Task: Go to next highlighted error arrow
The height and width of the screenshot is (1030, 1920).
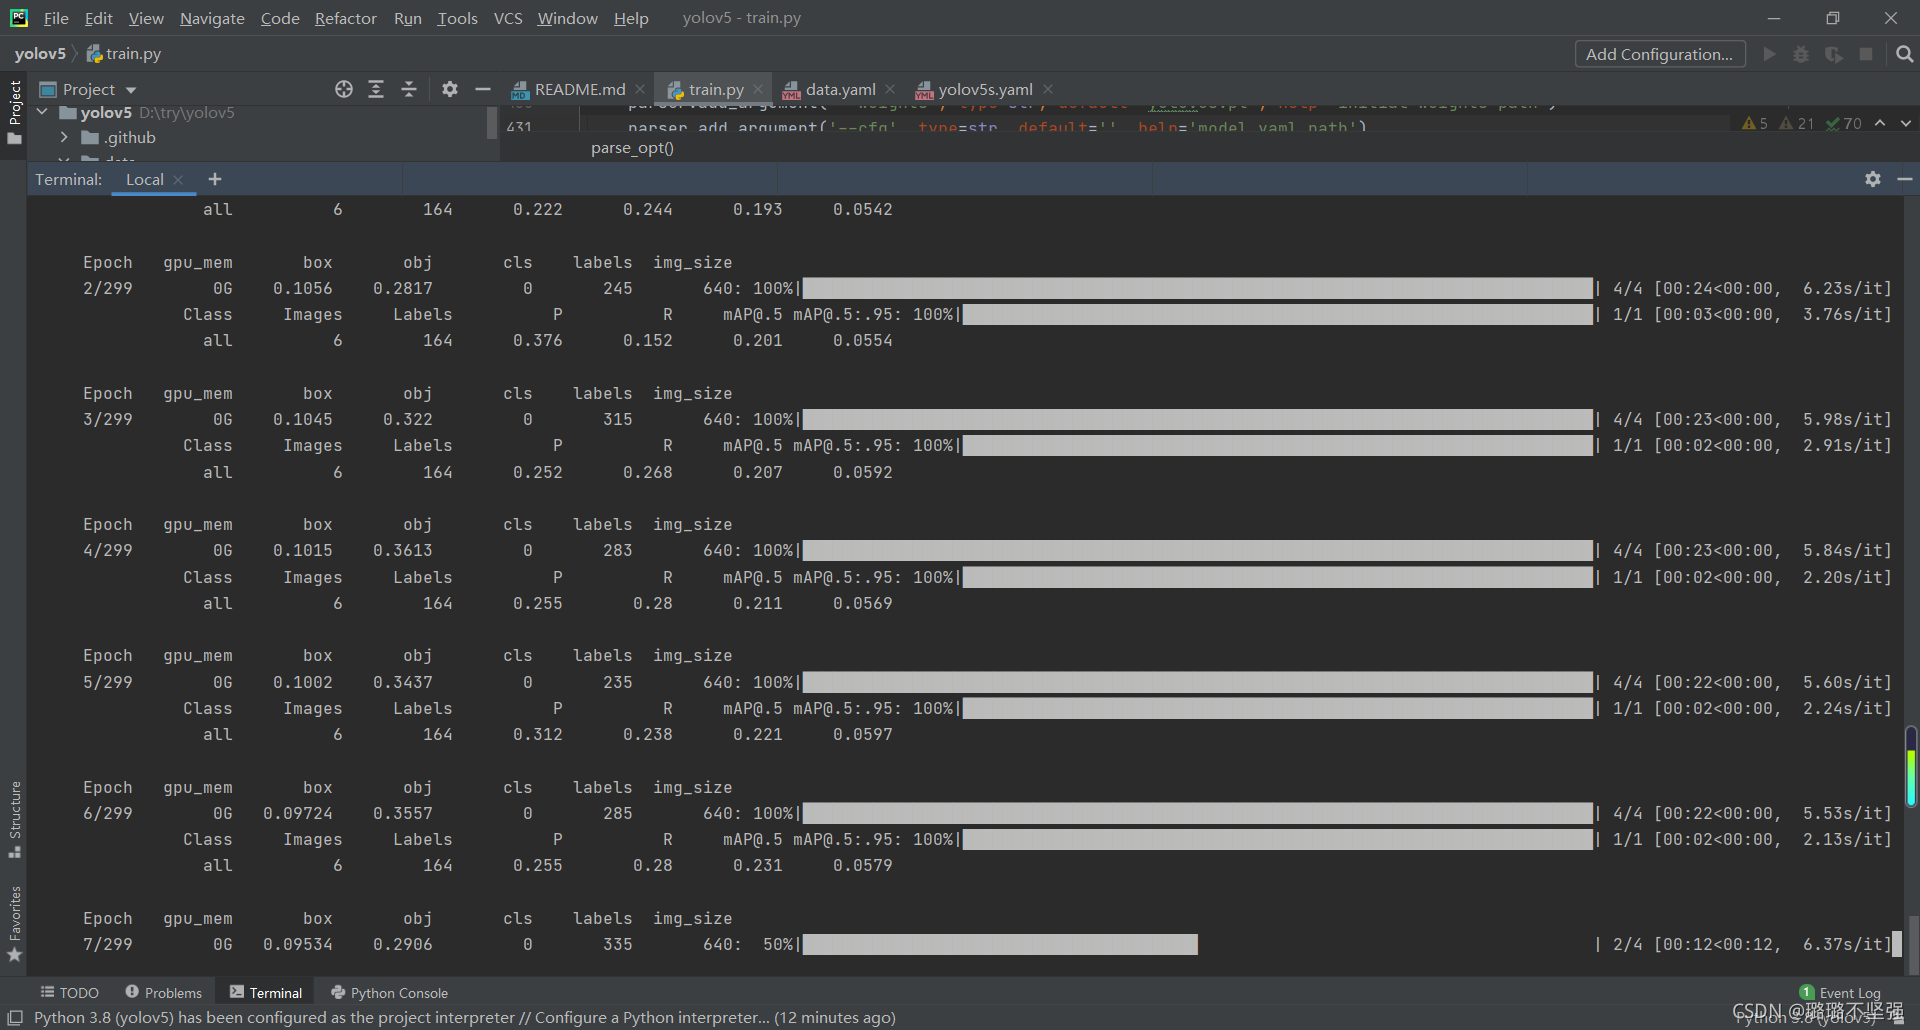Action: 1906,123
